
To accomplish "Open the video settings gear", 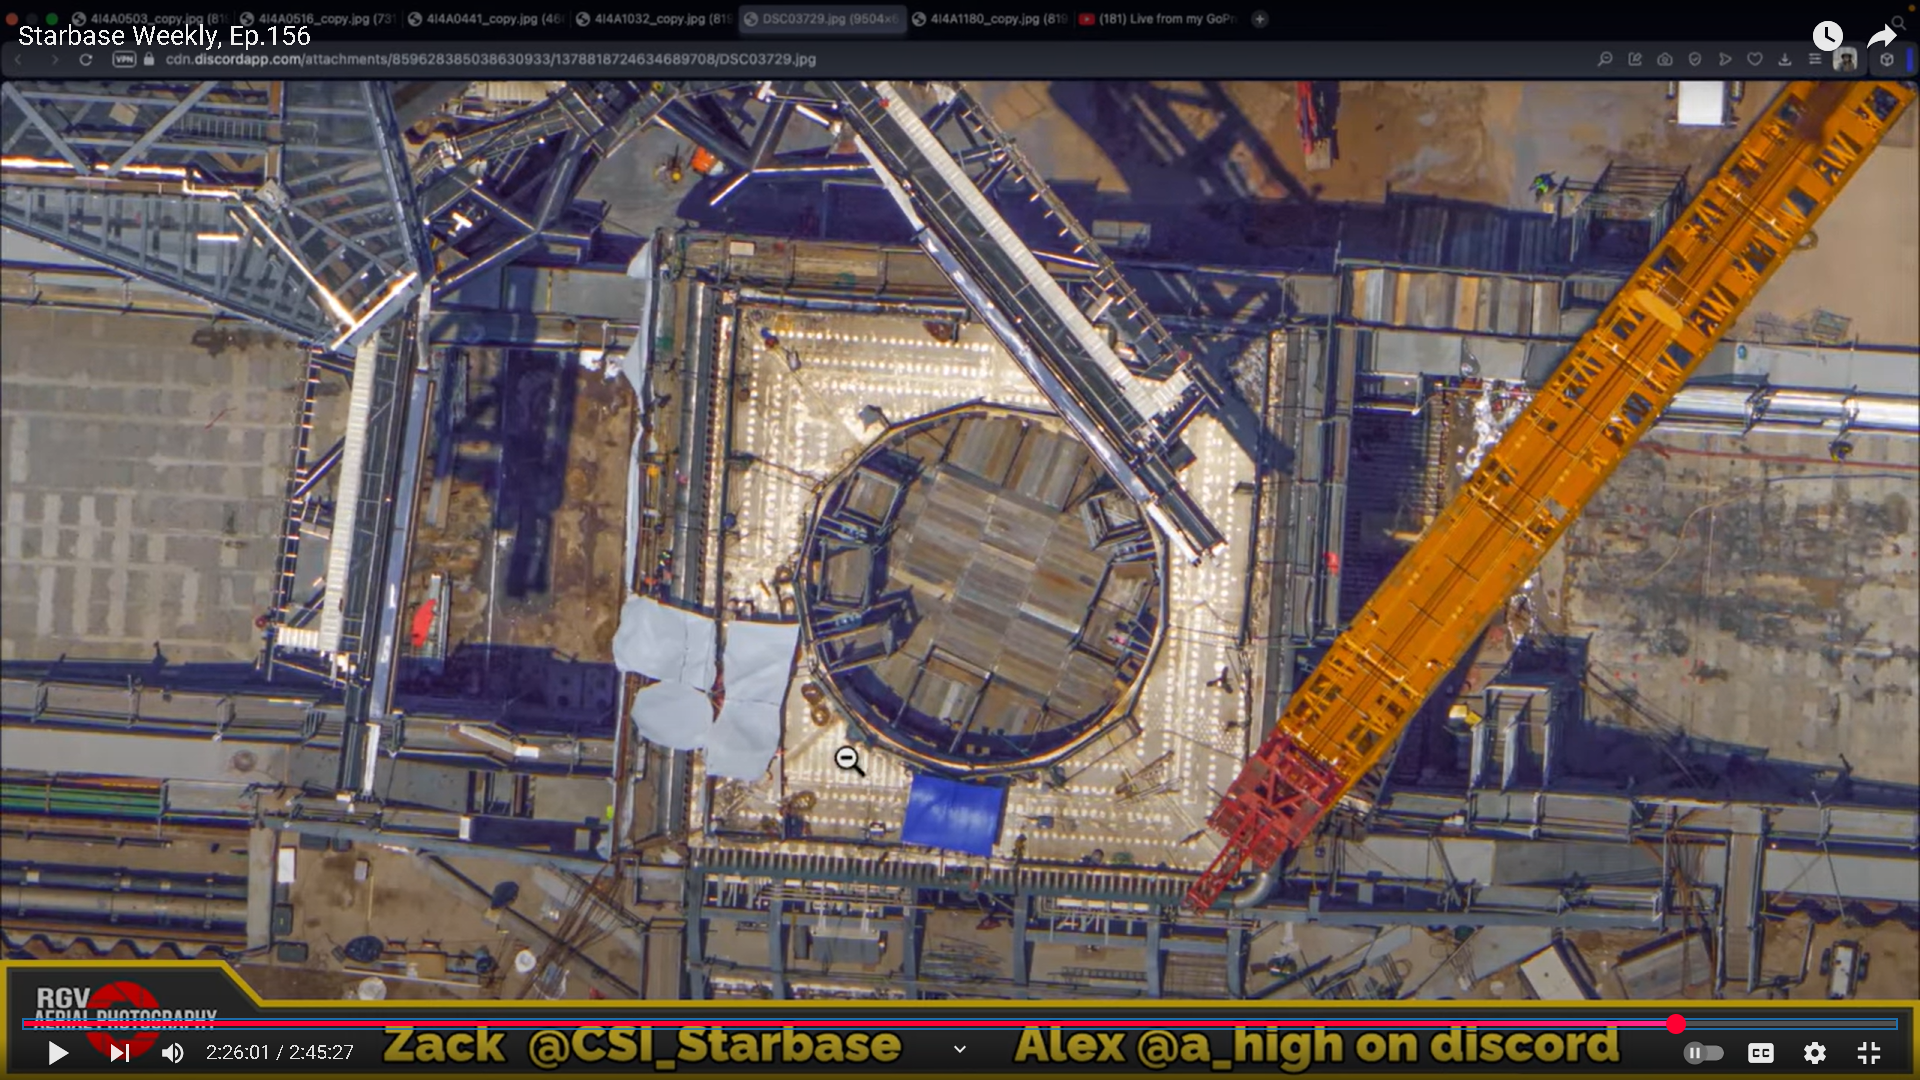I will coord(1814,1052).
